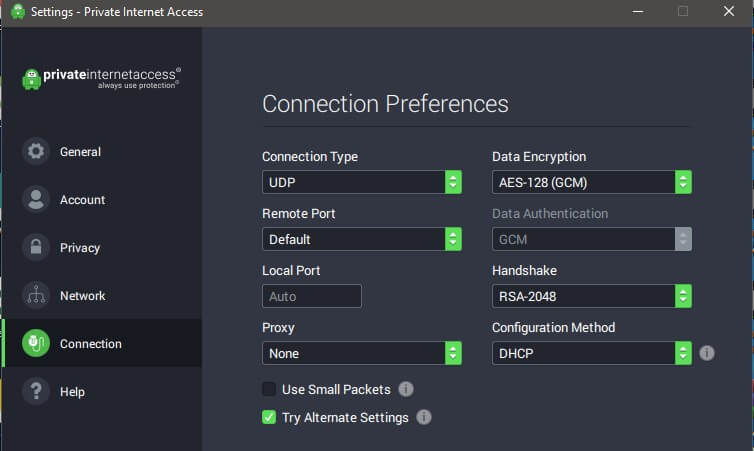The width and height of the screenshot is (754, 451).
Task: Click the Try Alternate Settings label text
Action: click(x=345, y=417)
